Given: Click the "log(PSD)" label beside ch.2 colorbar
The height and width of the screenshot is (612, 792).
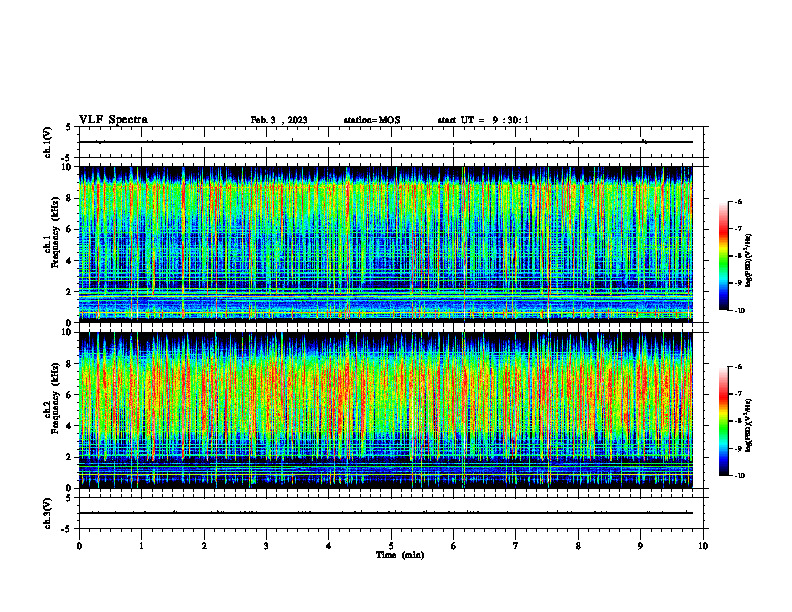Looking at the screenshot, I should (x=749, y=426).
